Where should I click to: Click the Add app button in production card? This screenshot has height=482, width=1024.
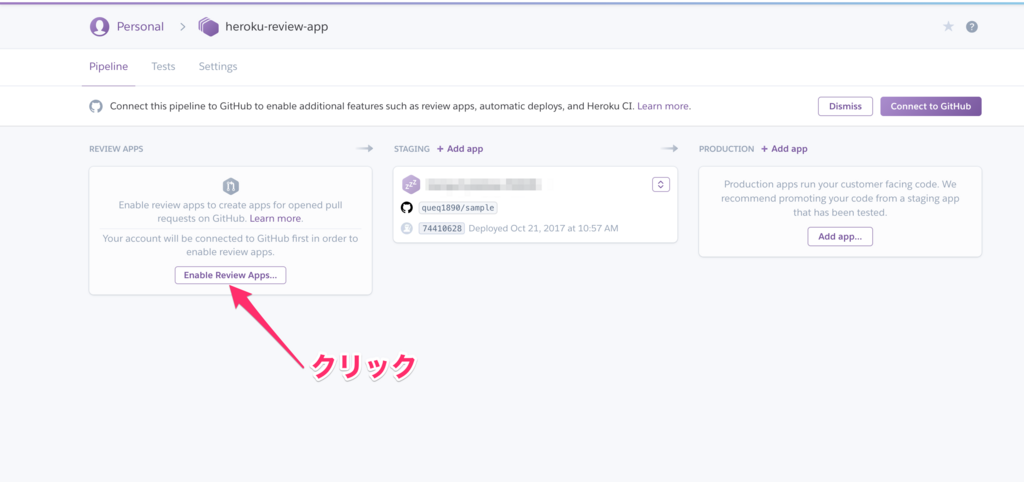point(840,236)
